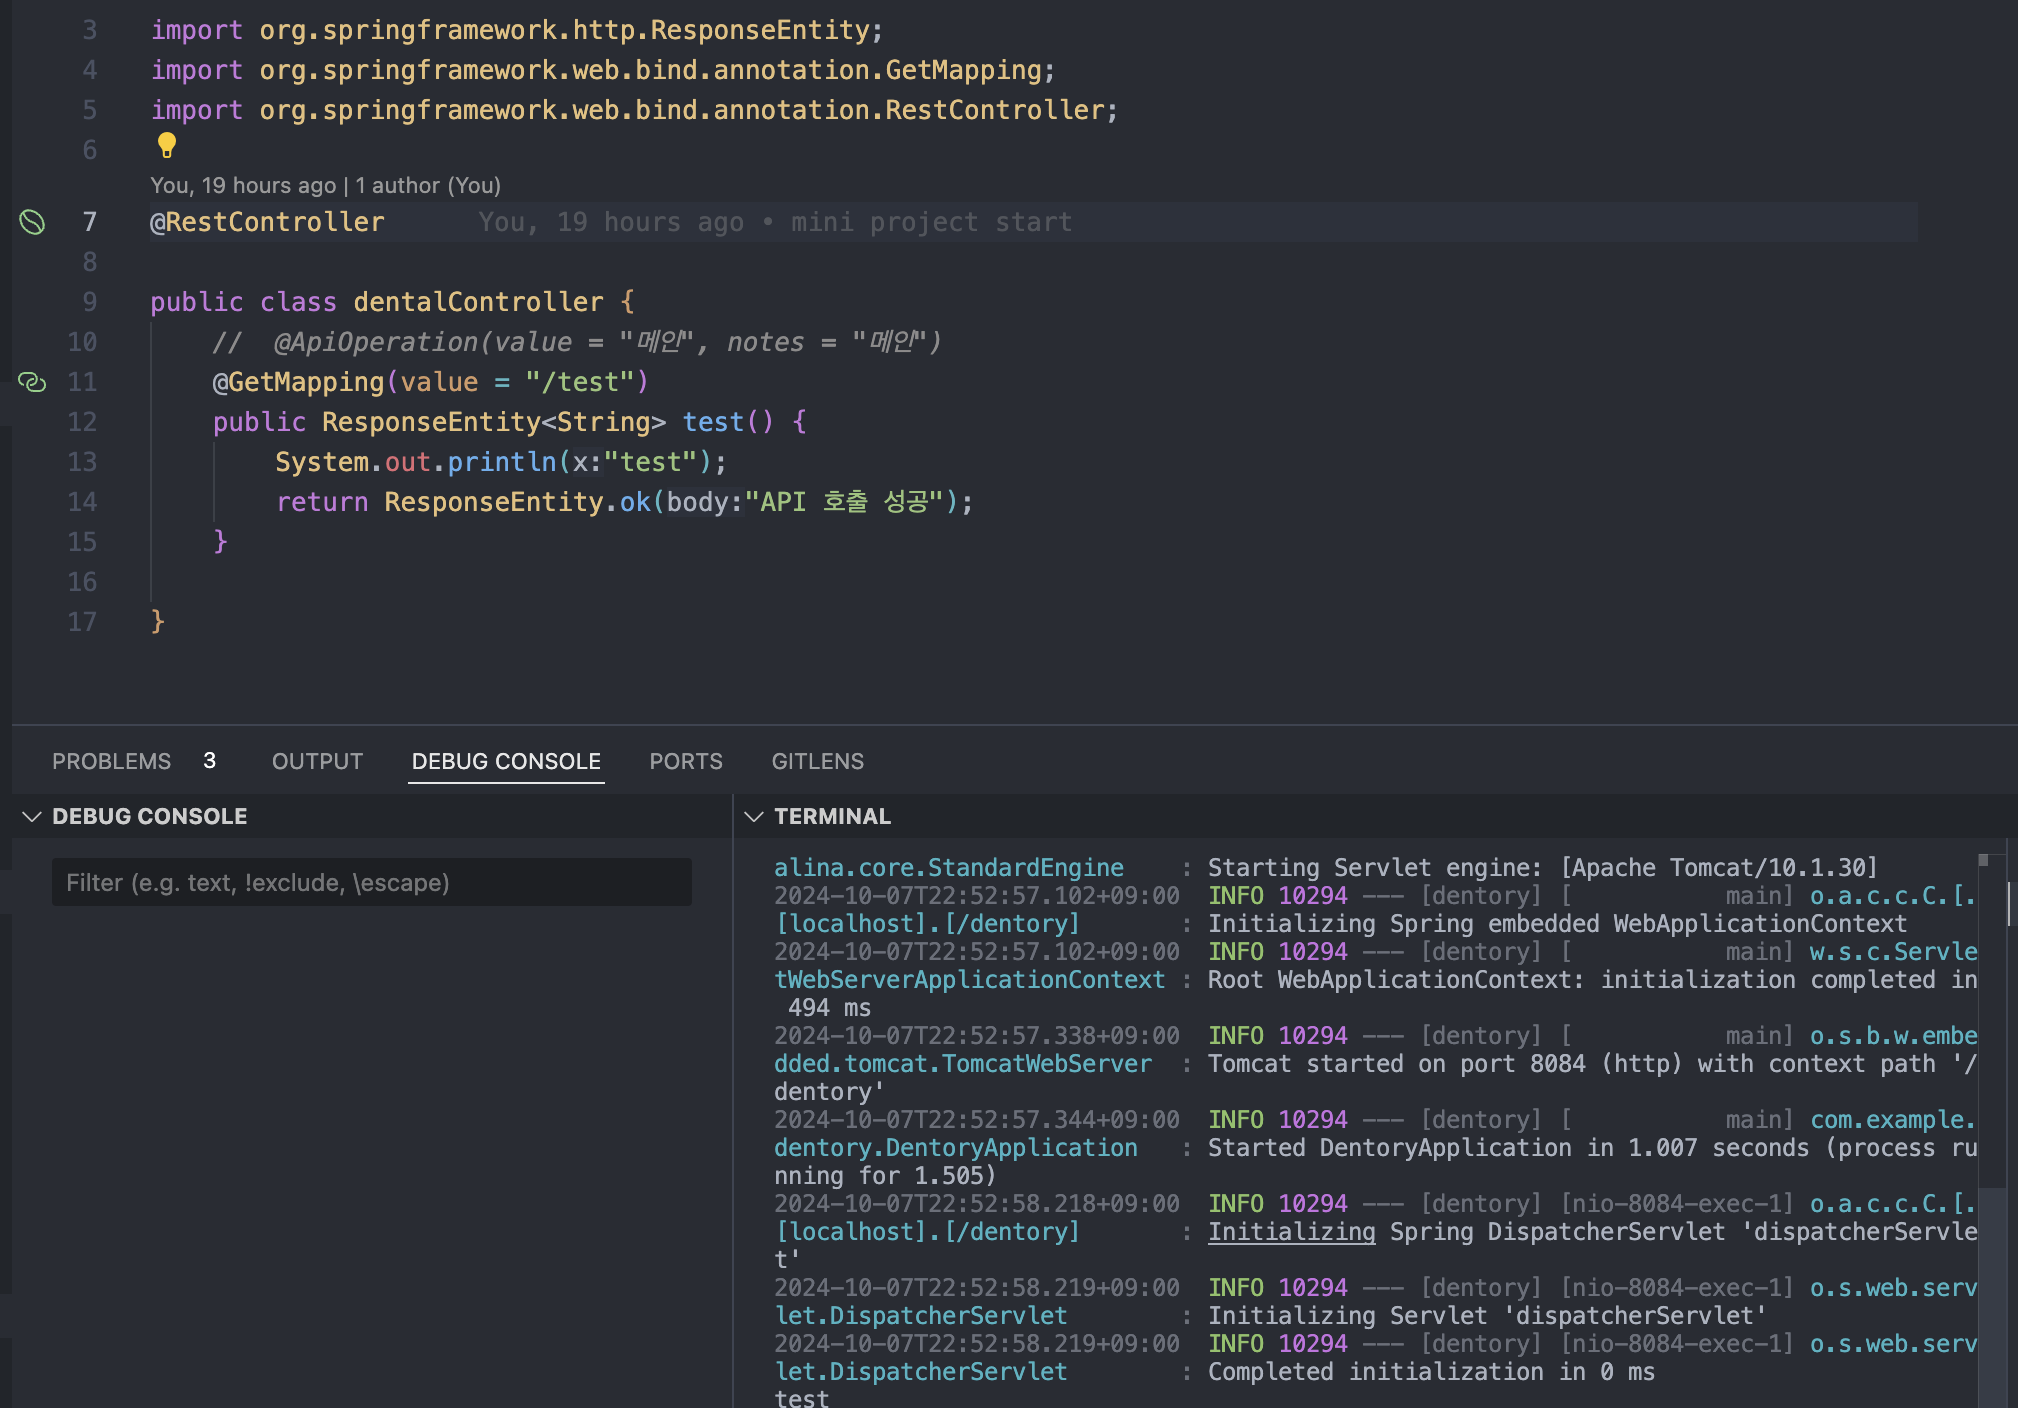Screen dimensions: 2018x1408
Task: Click the test() method name on line 12
Action: click(713, 422)
